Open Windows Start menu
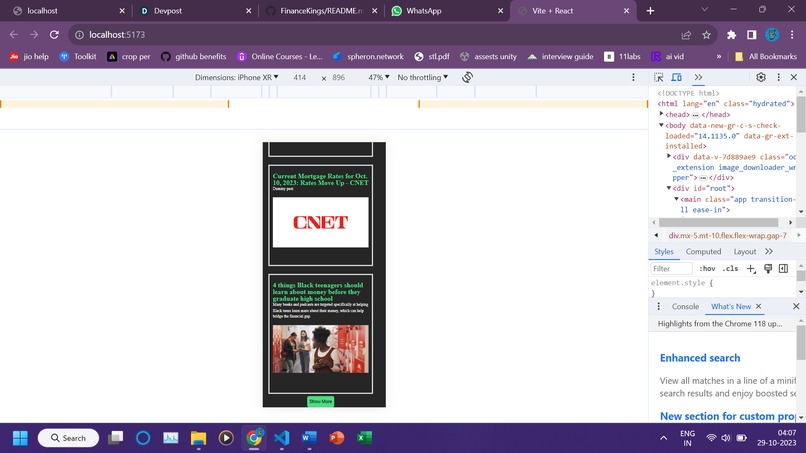The image size is (806, 453). point(20,438)
